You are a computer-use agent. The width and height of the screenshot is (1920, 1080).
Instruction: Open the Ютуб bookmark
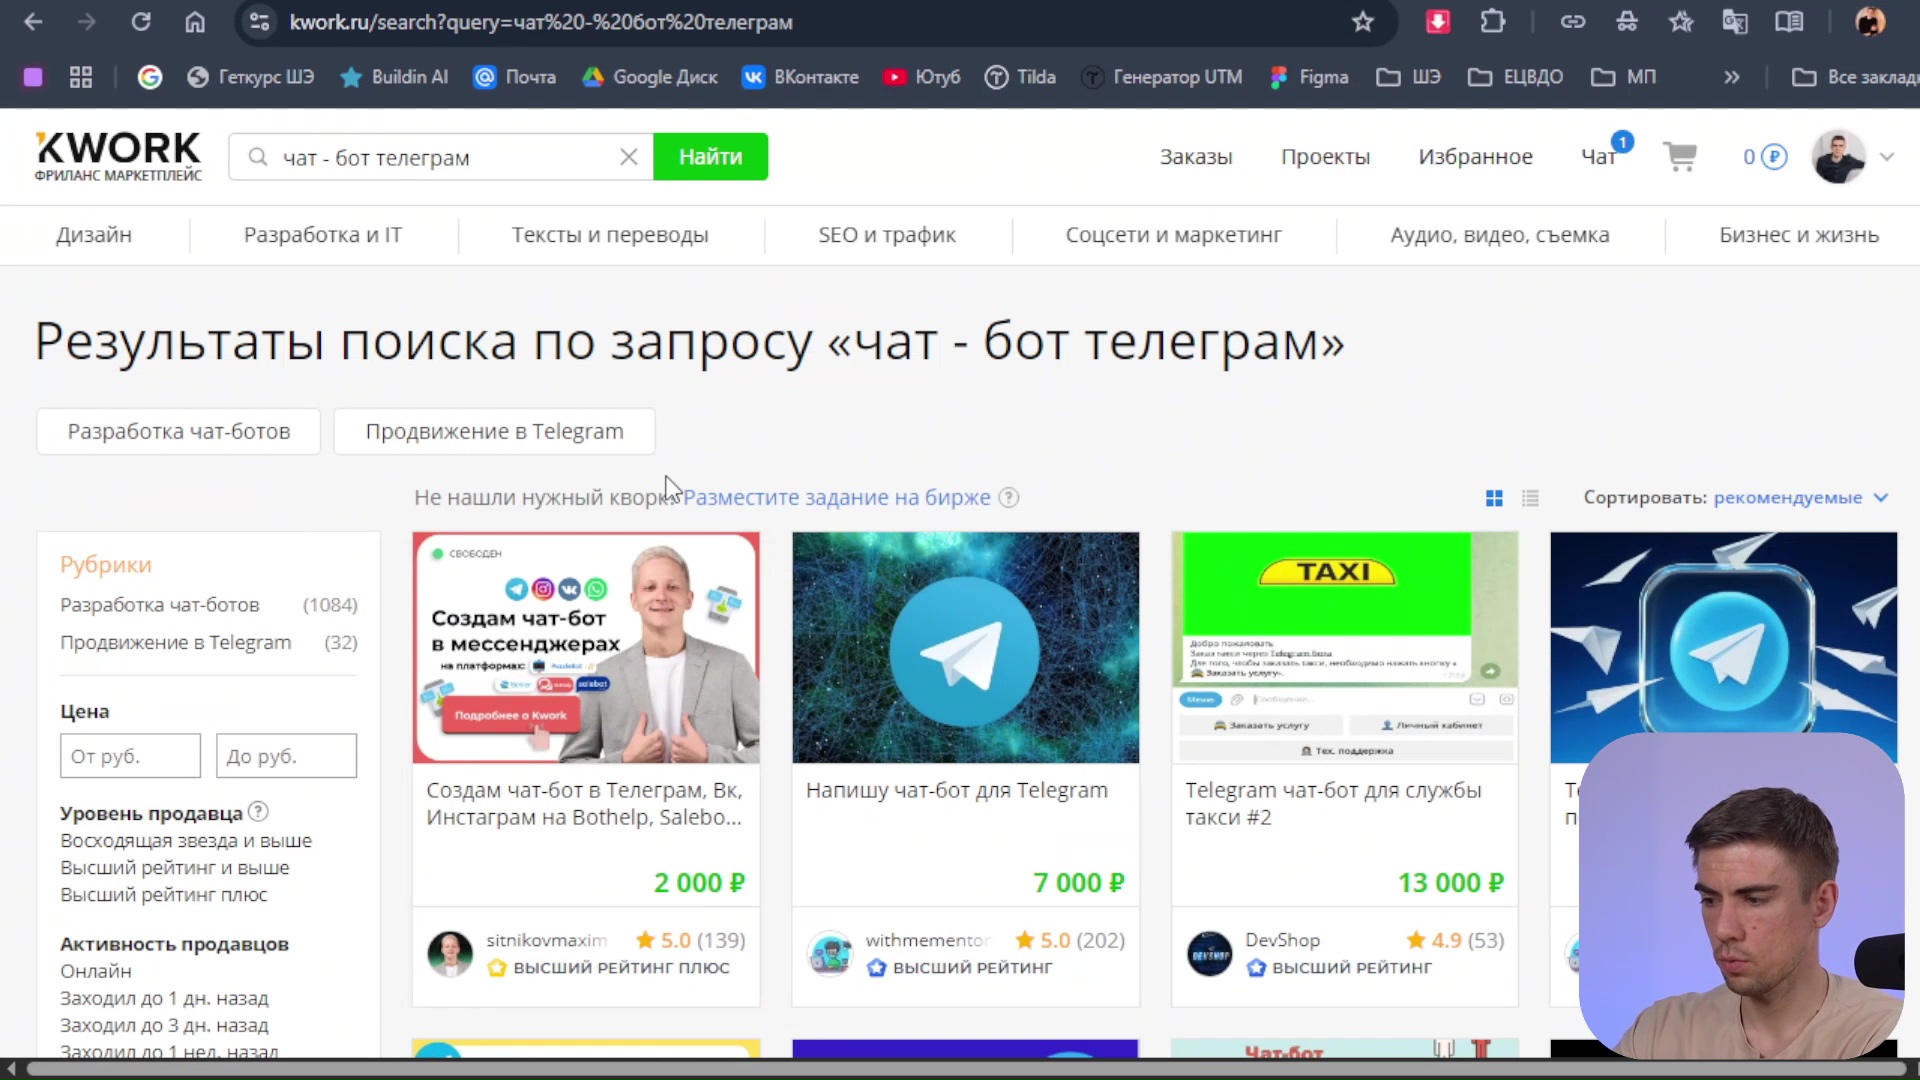922,77
